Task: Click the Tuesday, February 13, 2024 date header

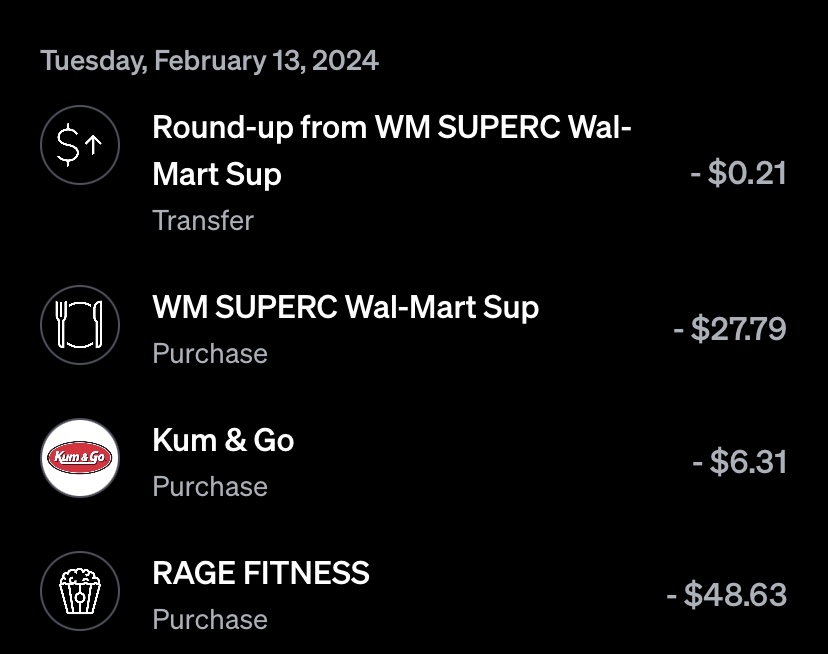Action: (x=209, y=60)
